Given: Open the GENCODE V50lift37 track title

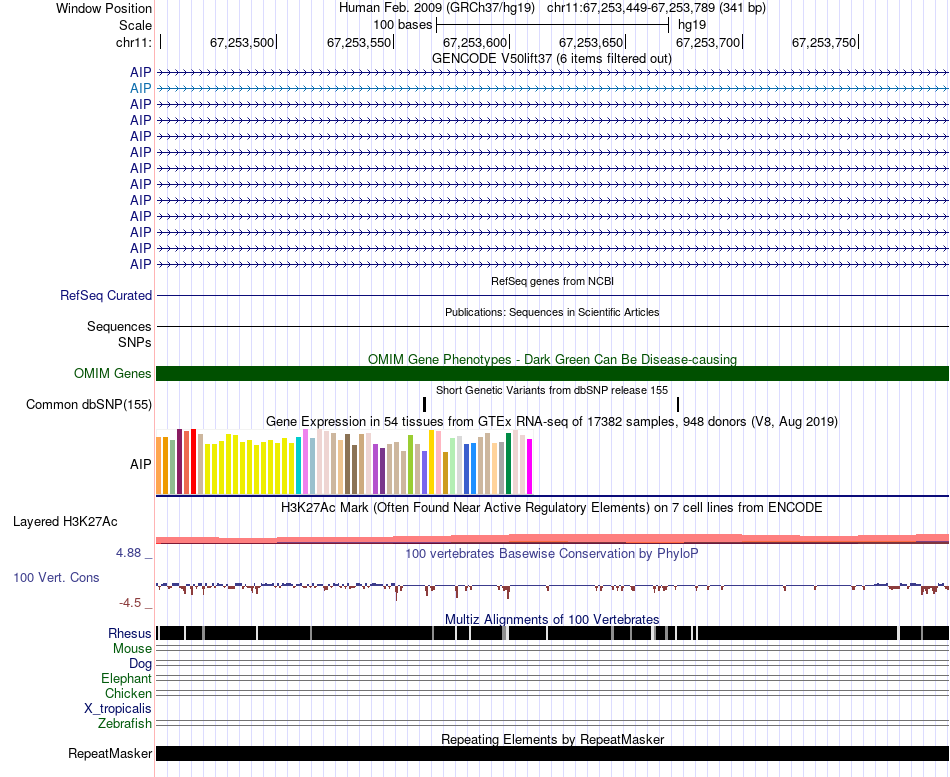Looking at the screenshot, I should (x=551, y=59).
